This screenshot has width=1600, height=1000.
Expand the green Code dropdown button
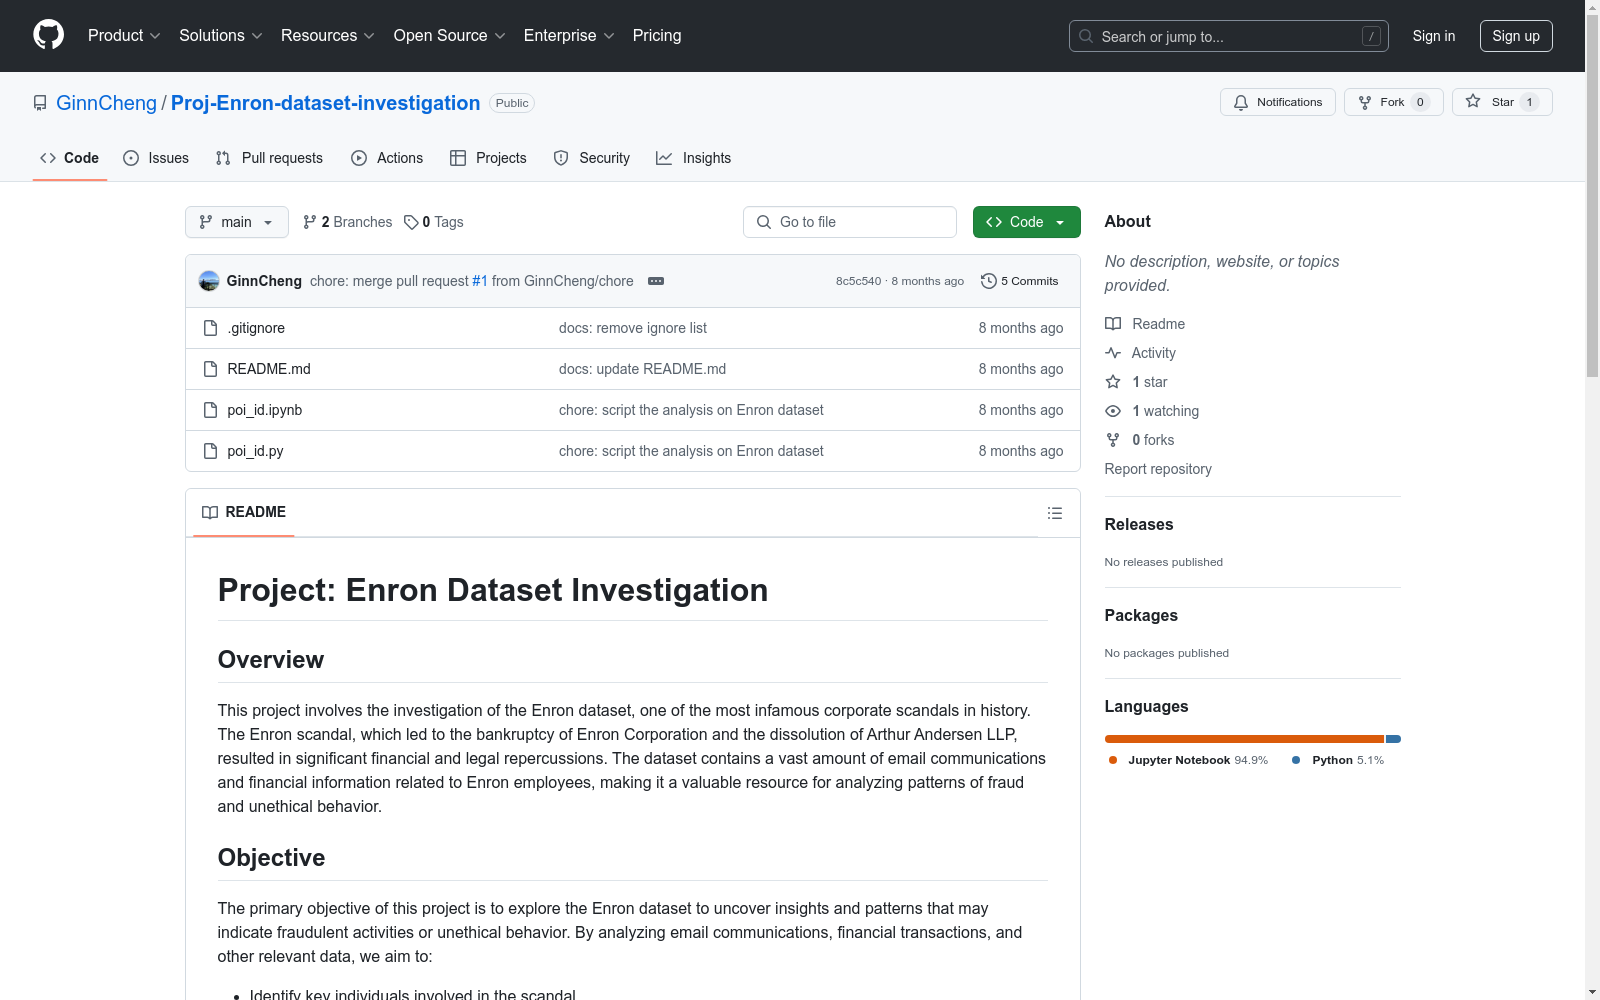[1026, 222]
